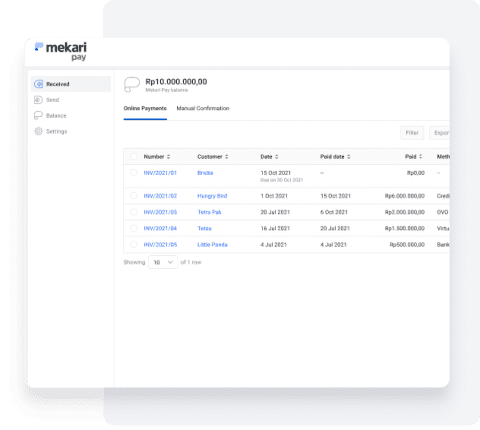Switch to Manual Confirmation tab
The image size is (480, 430).
click(x=203, y=108)
